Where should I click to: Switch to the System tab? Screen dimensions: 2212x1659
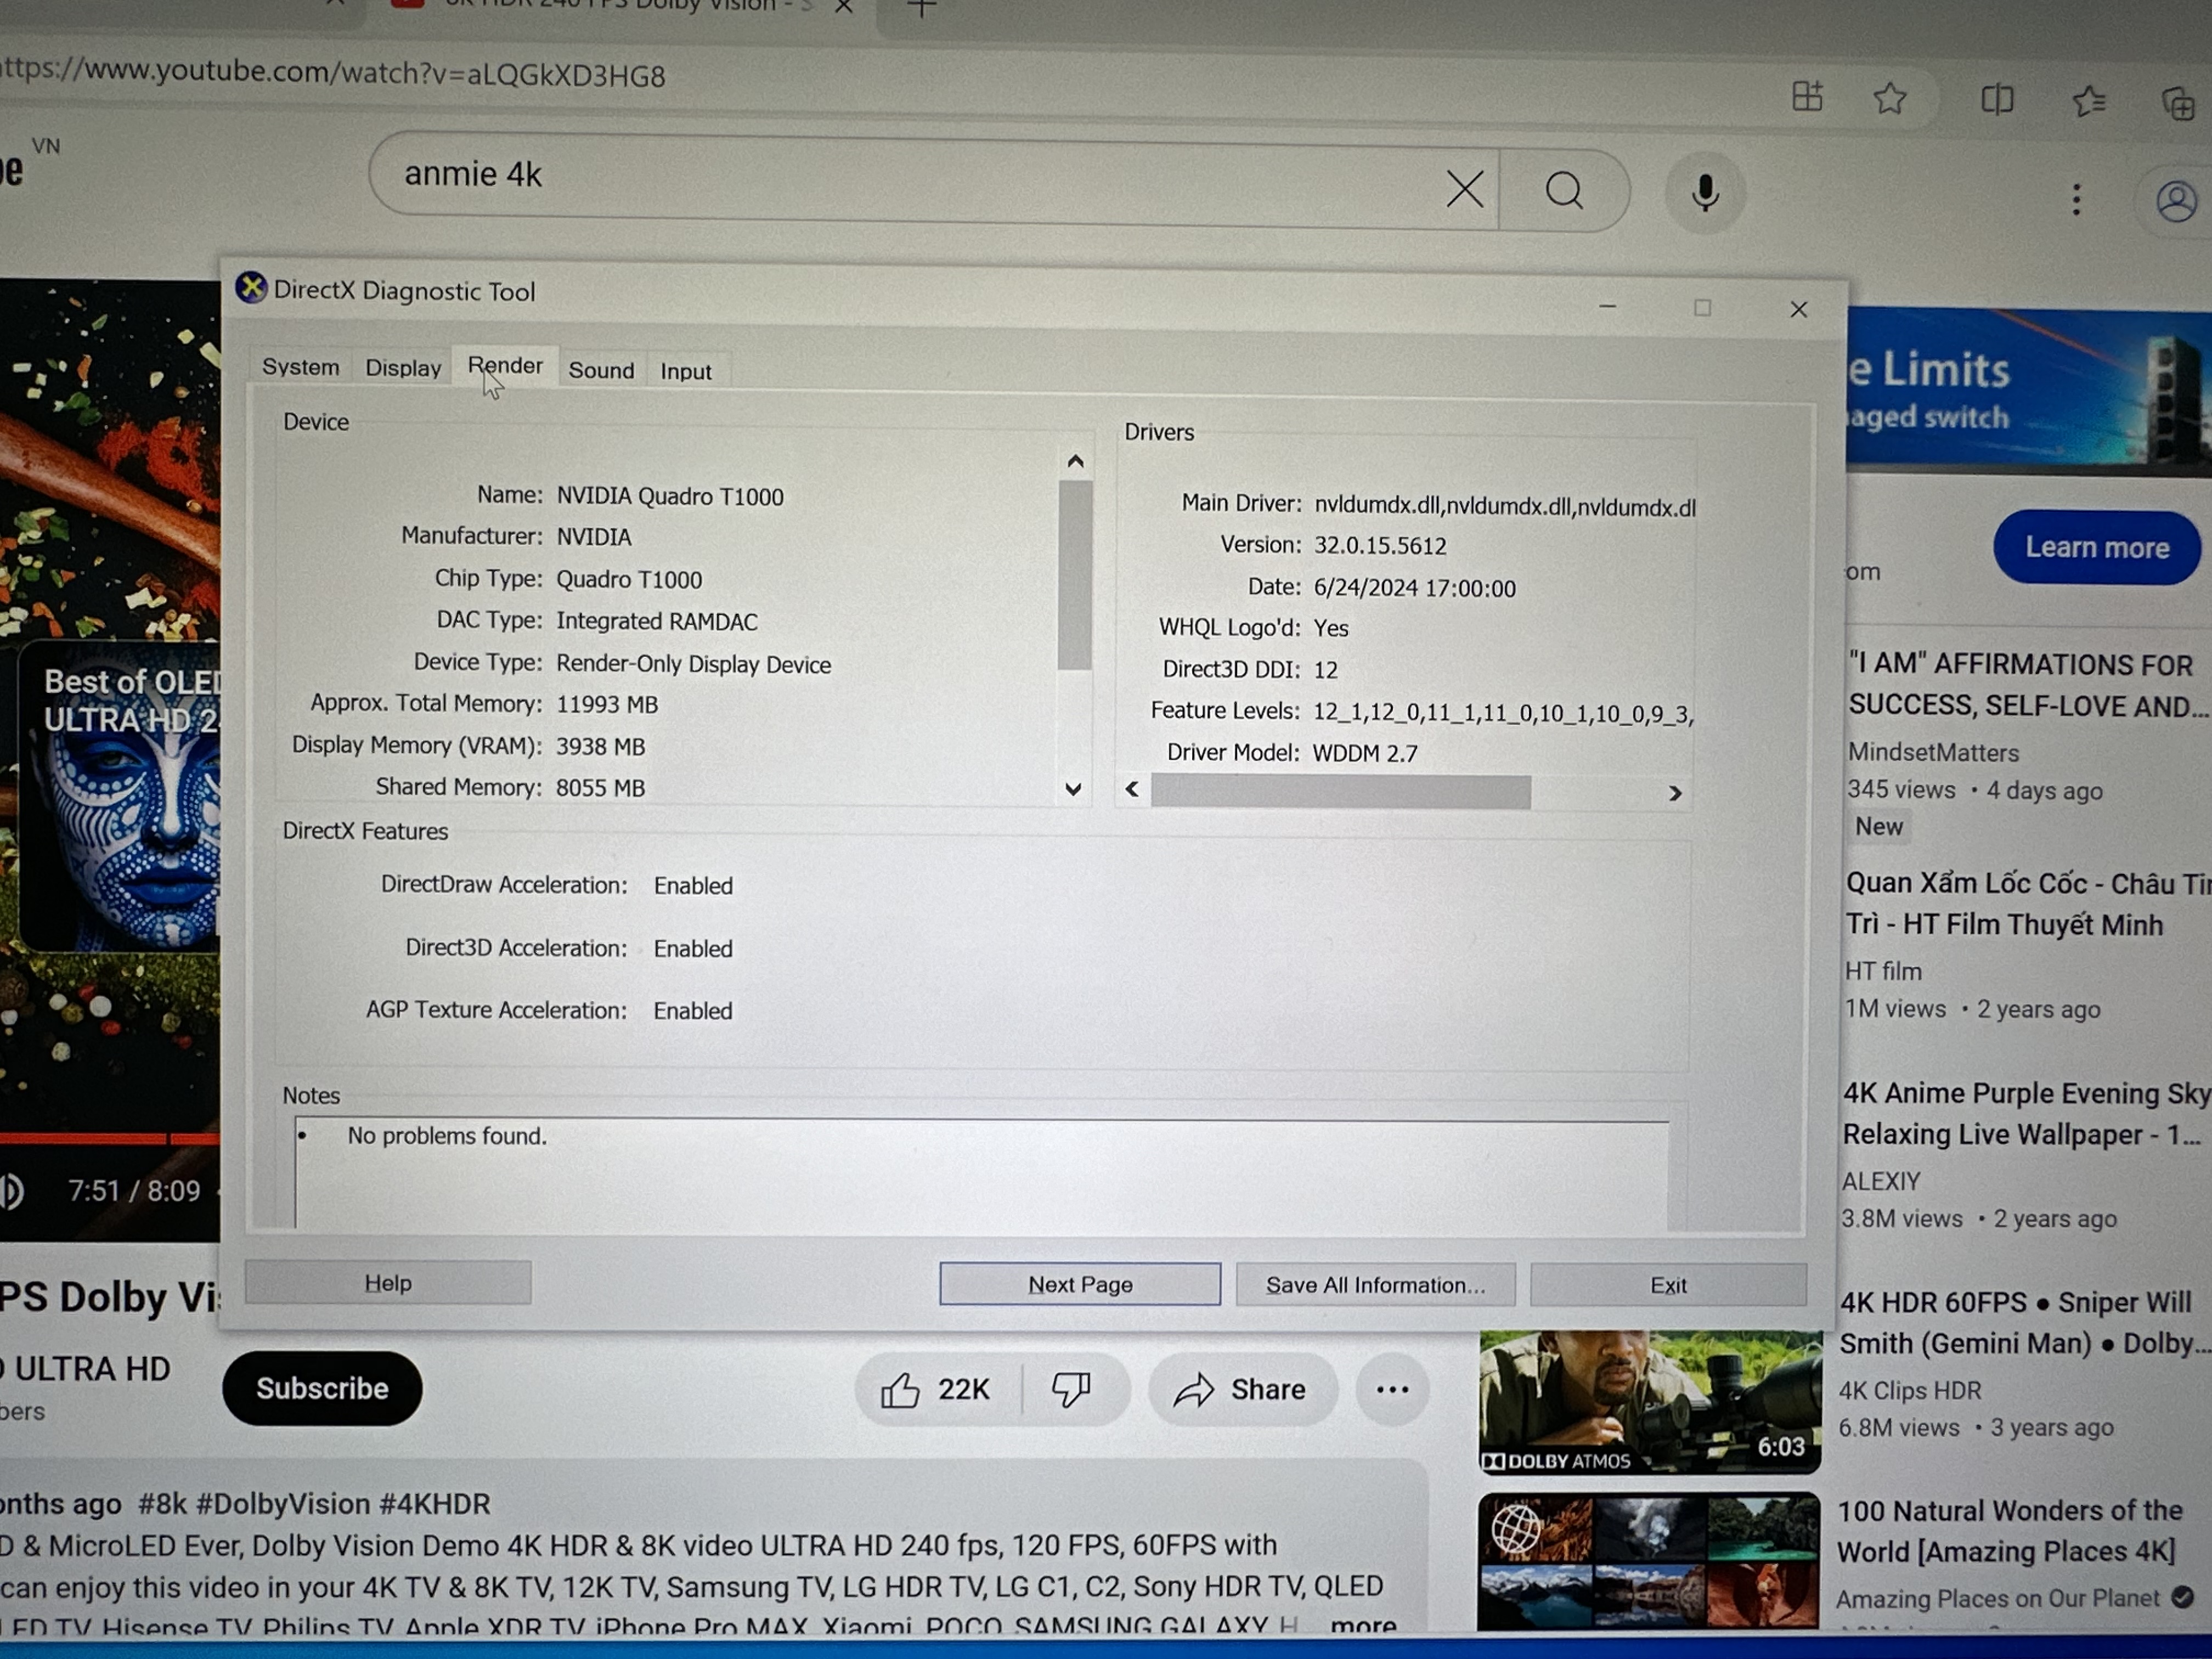point(300,367)
